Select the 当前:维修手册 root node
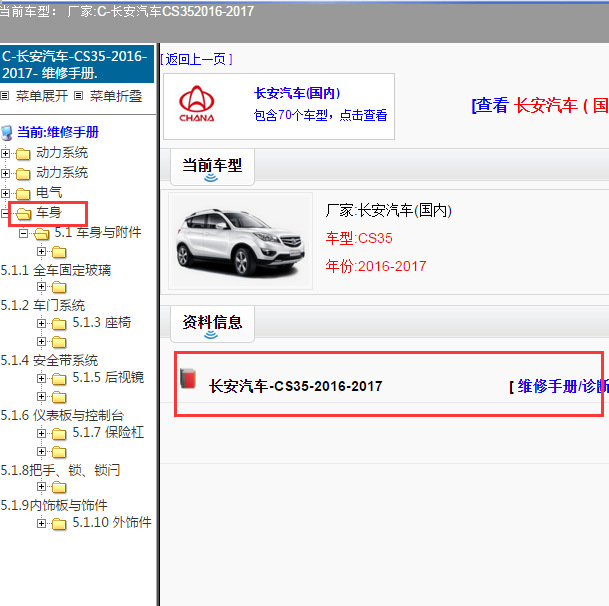The image size is (609, 606). tap(58, 132)
